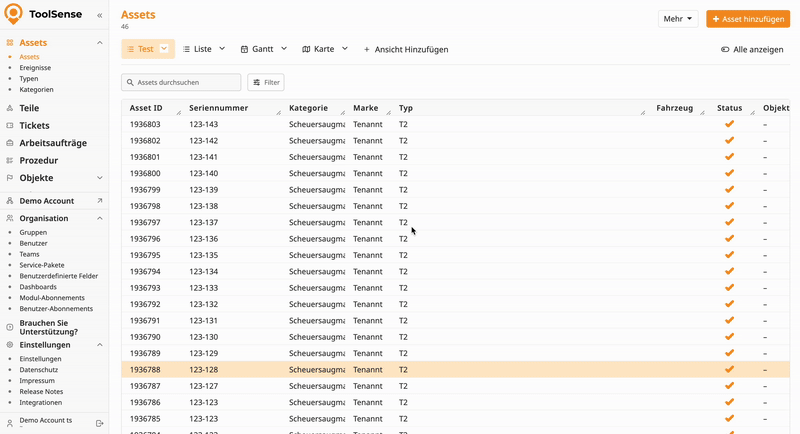The width and height of the screenshot is (800, 434).
Task: Click the Teile sidebar icon
Action: click(x=10, y=108)
